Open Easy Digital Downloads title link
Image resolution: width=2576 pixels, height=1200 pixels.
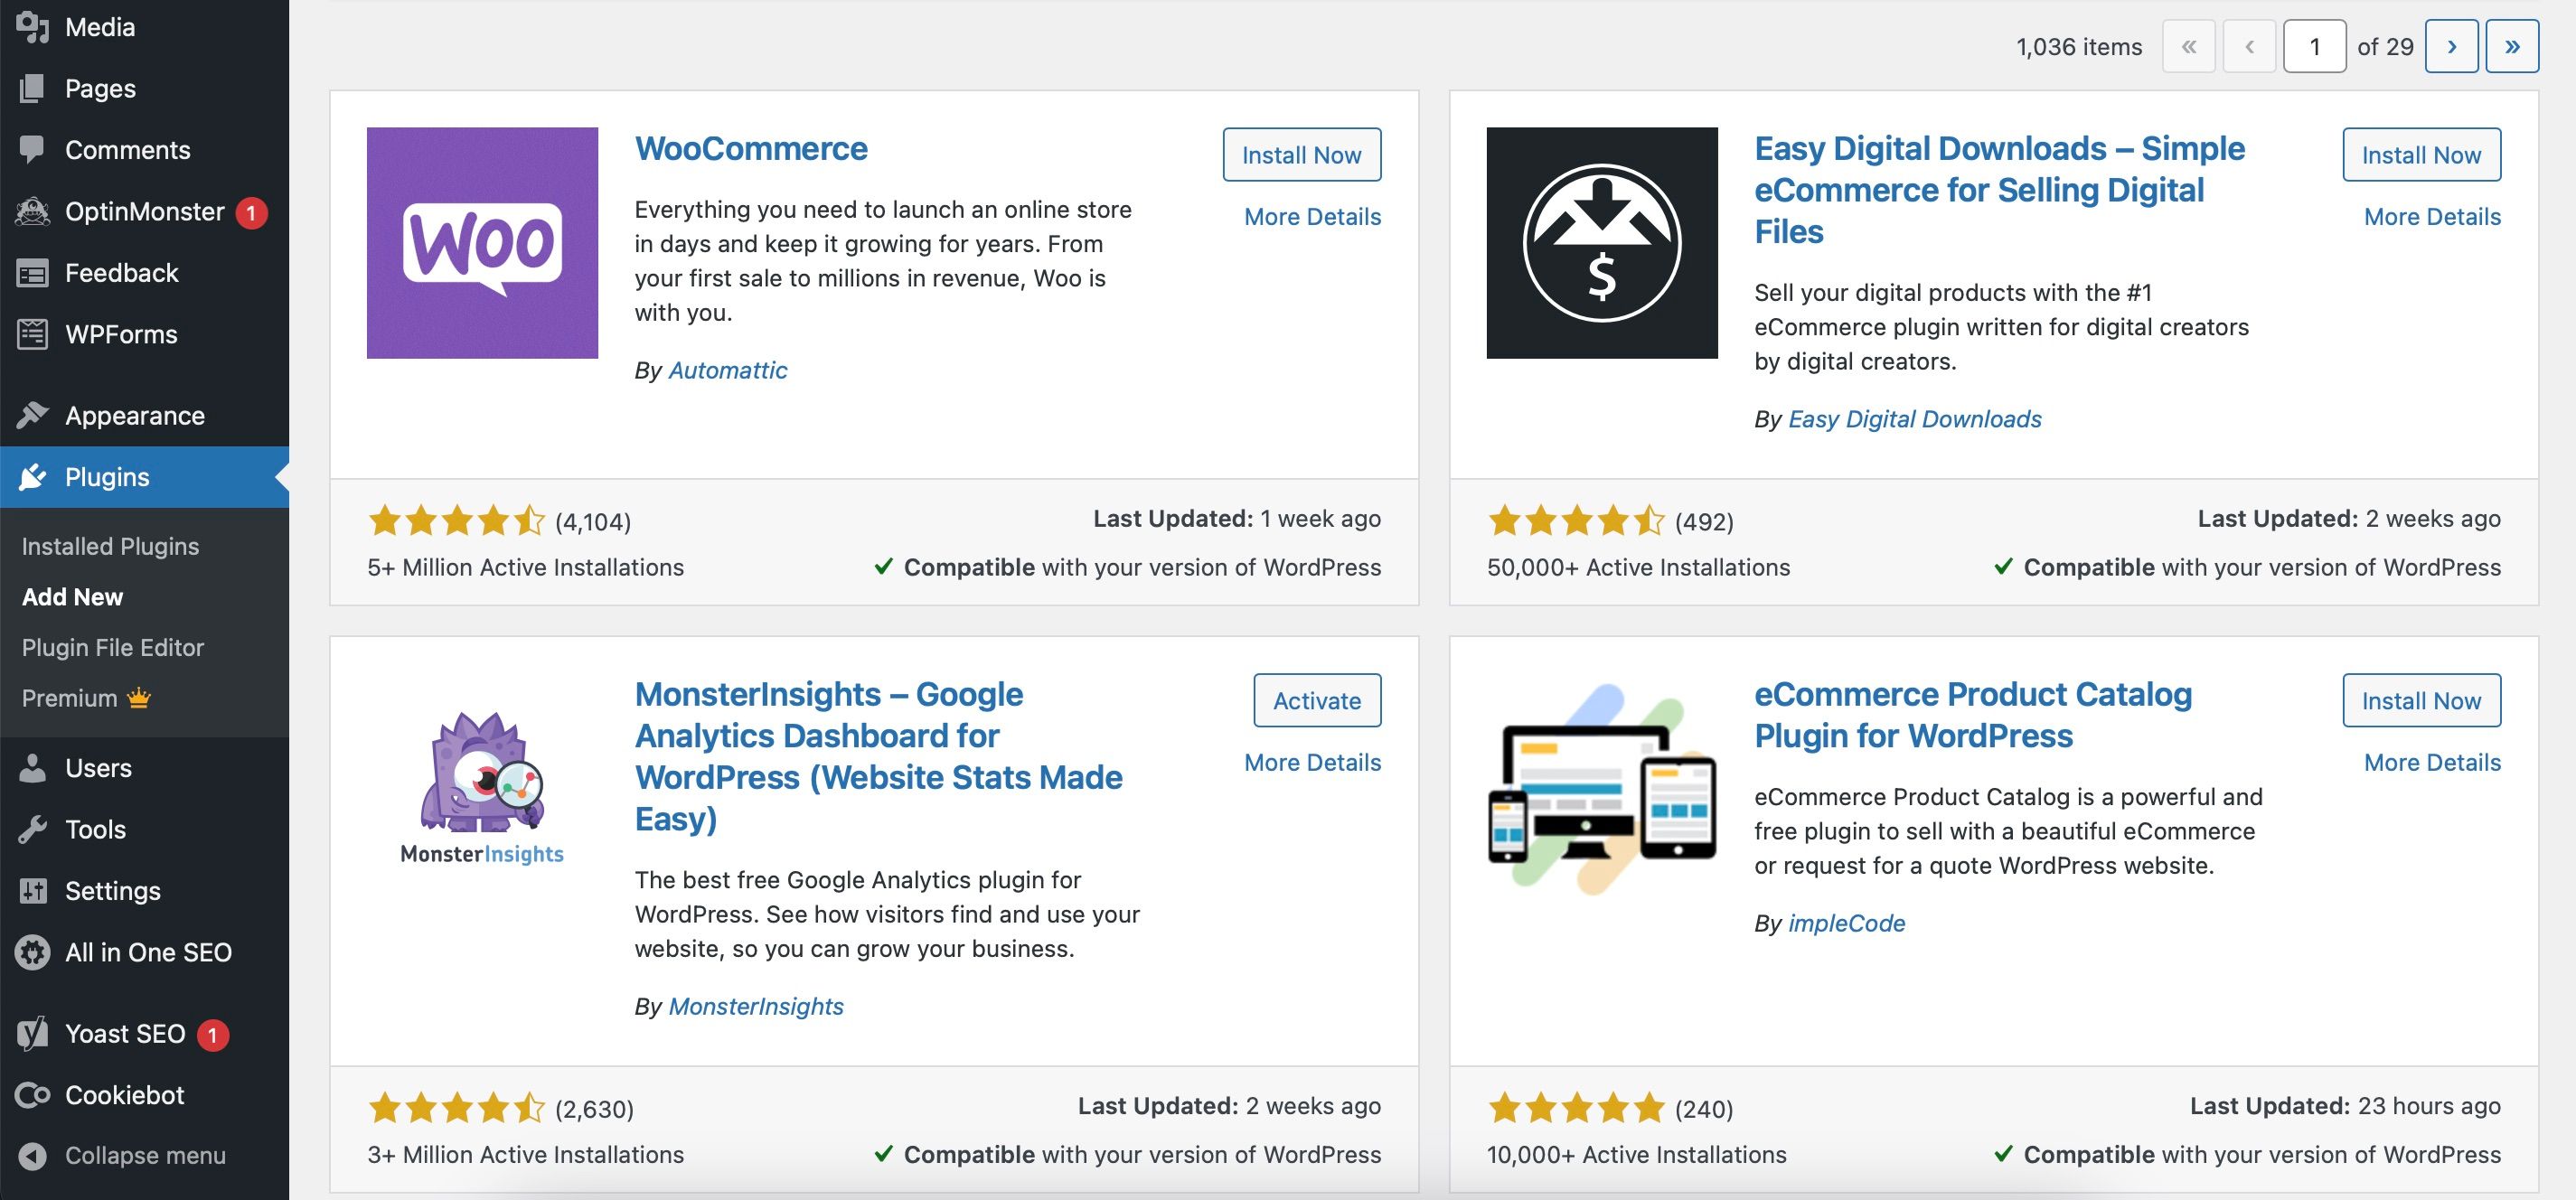pyautogui.click(x=2000, y=190)
